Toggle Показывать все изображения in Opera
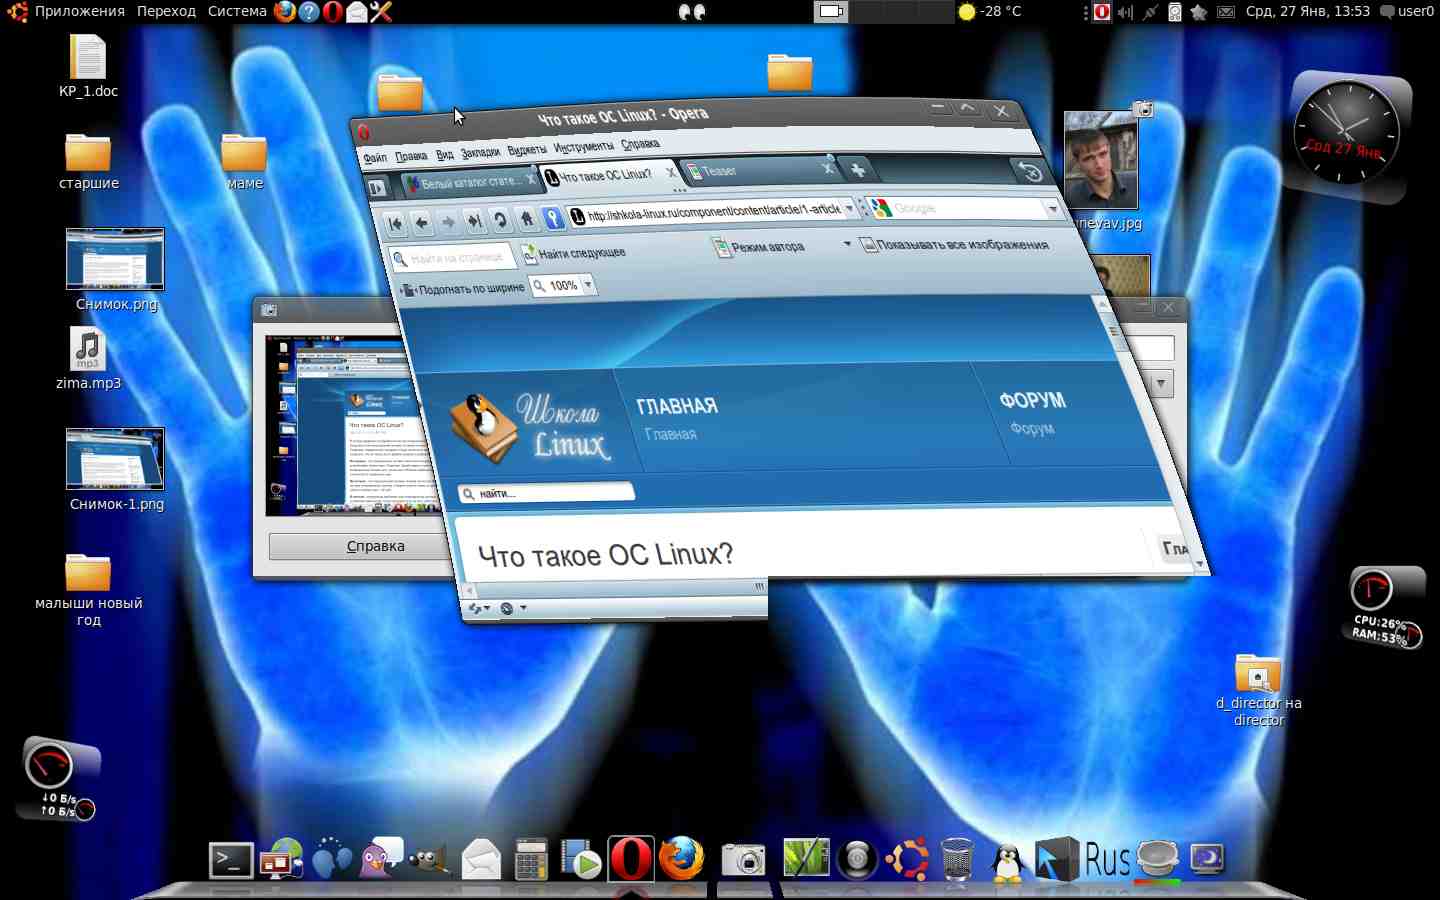The image size is (1440, 900). [x=953, y=245]
